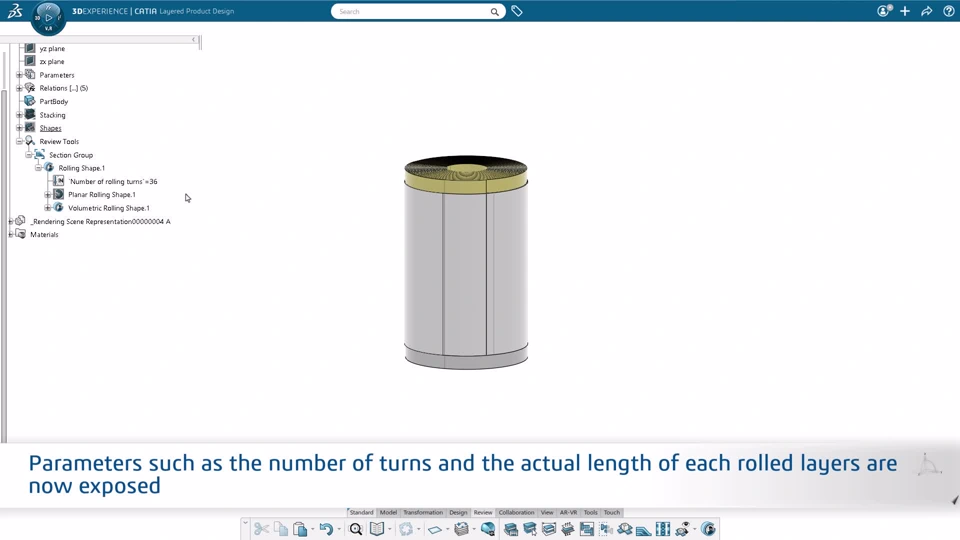This screenshot has height=540, width=960.
Task: Click the Undo arrow icon
Action: 326,529
